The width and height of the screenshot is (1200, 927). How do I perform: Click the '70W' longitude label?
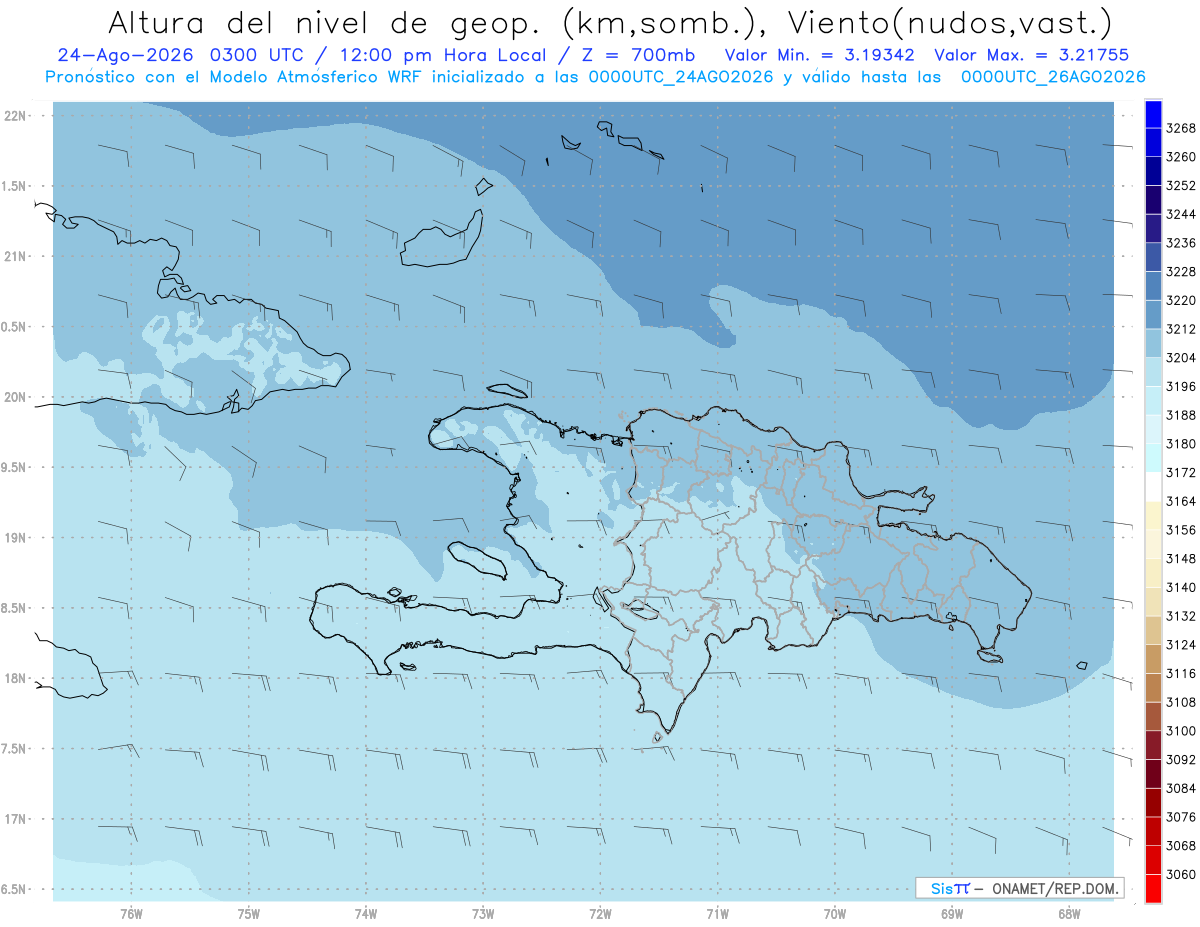click(835, 914)
